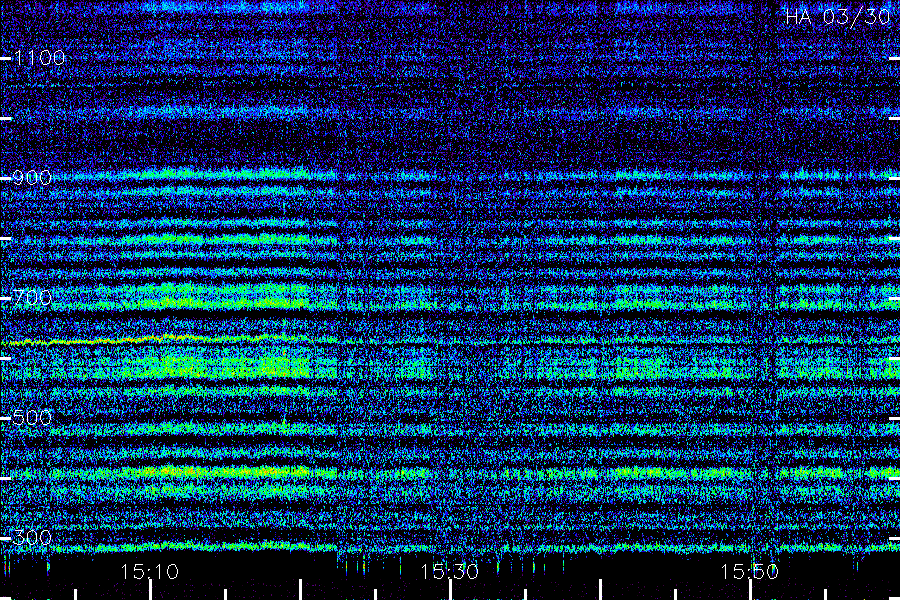The width and height of the screenshot is (900, 600).
Task: Click the 700 frequency axis label
Action: tap(32, 298)
